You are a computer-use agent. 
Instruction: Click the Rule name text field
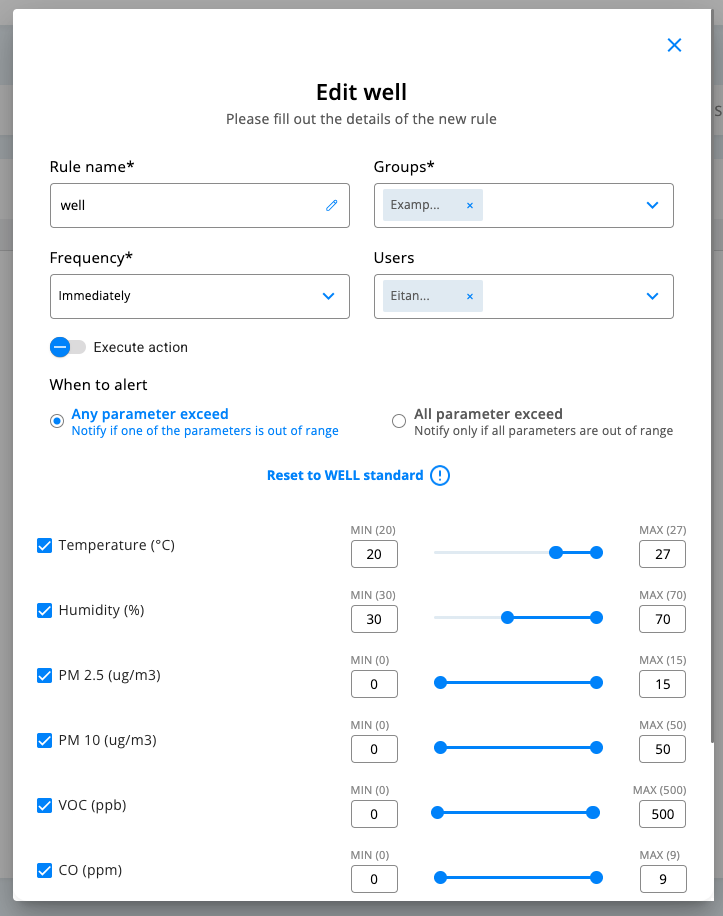(190, 205)
